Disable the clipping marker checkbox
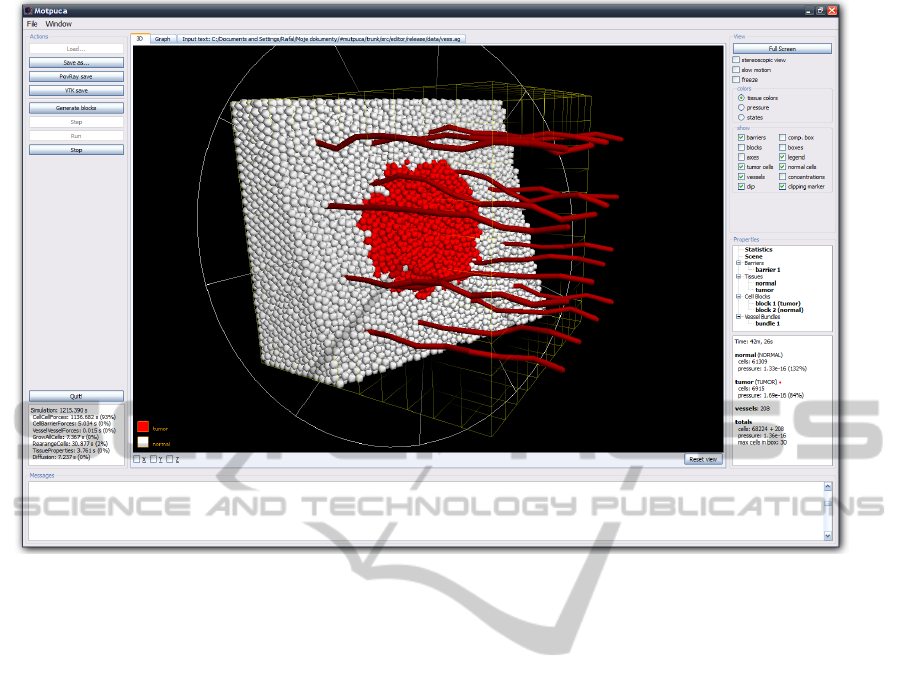 click(782, 187)
